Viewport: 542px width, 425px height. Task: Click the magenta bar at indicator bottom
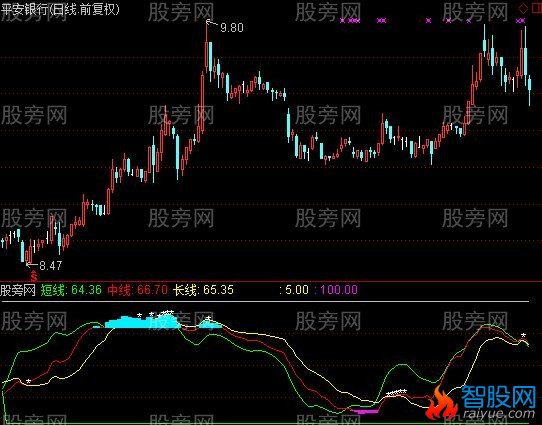coord(364,411)
